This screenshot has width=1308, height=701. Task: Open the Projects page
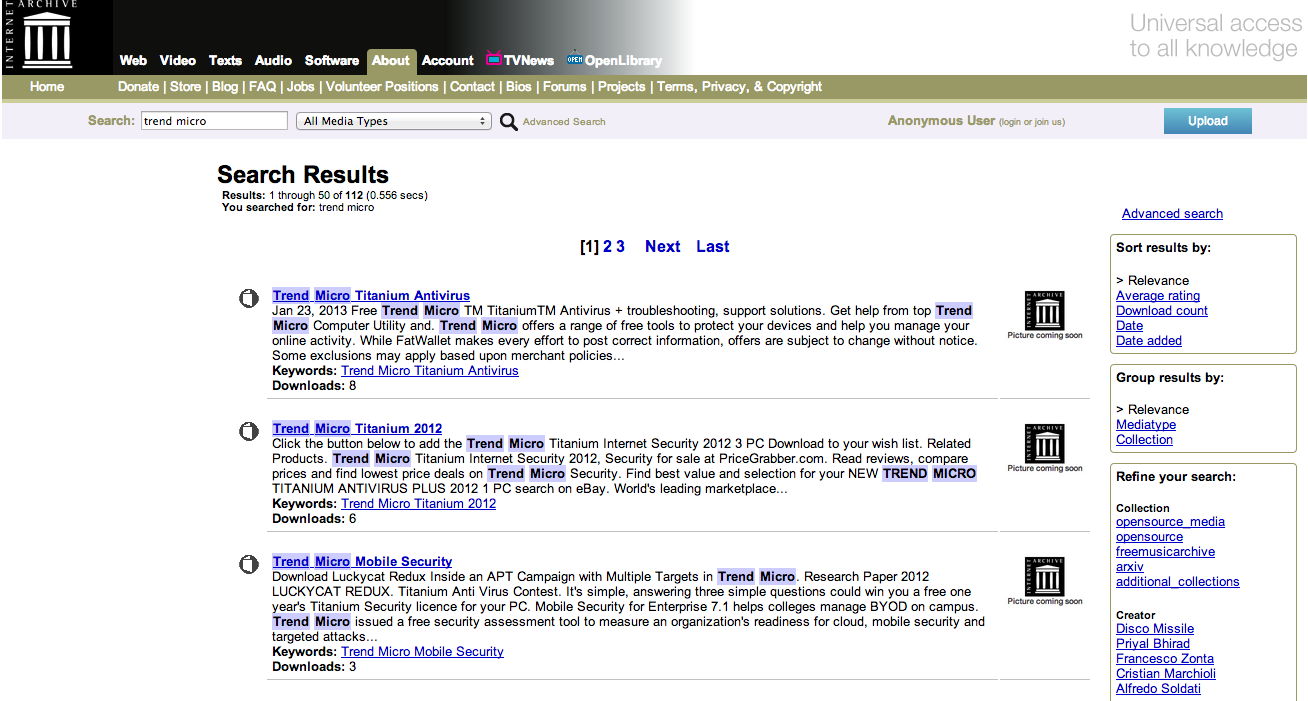pos(622,87)
